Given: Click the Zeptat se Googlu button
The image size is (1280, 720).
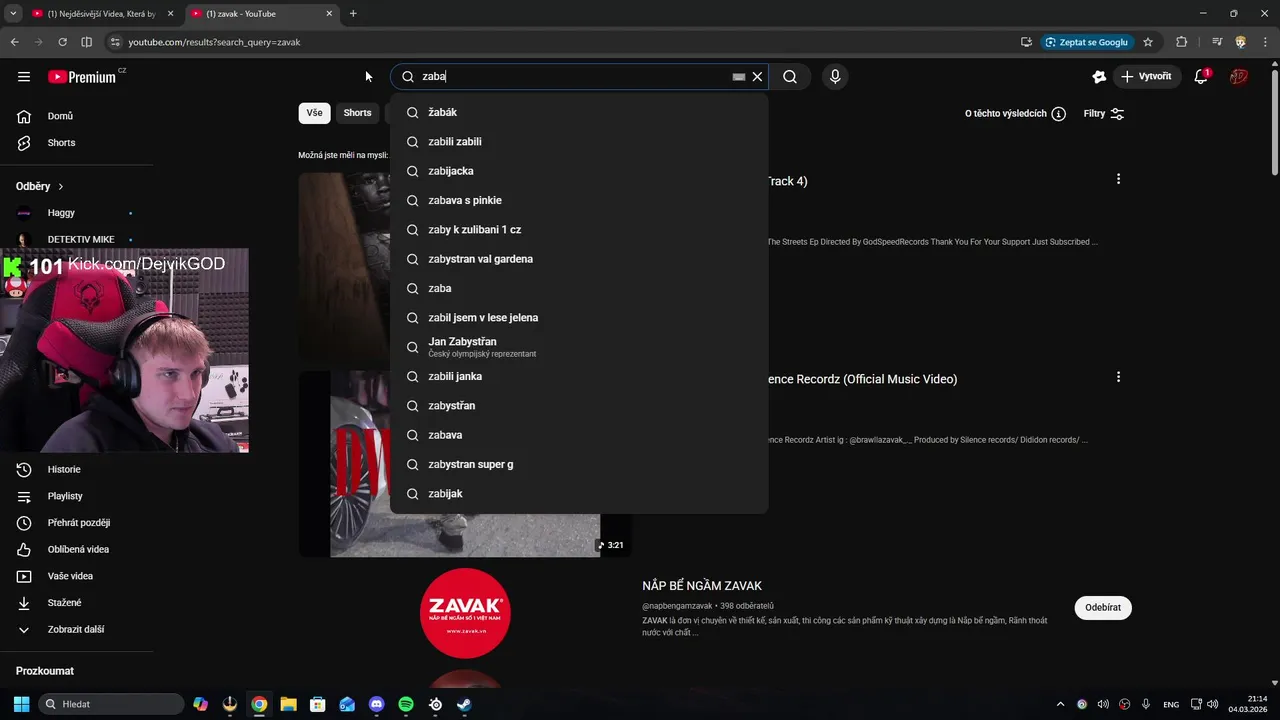Looking at the screenshot, I should click(1087, 42).
